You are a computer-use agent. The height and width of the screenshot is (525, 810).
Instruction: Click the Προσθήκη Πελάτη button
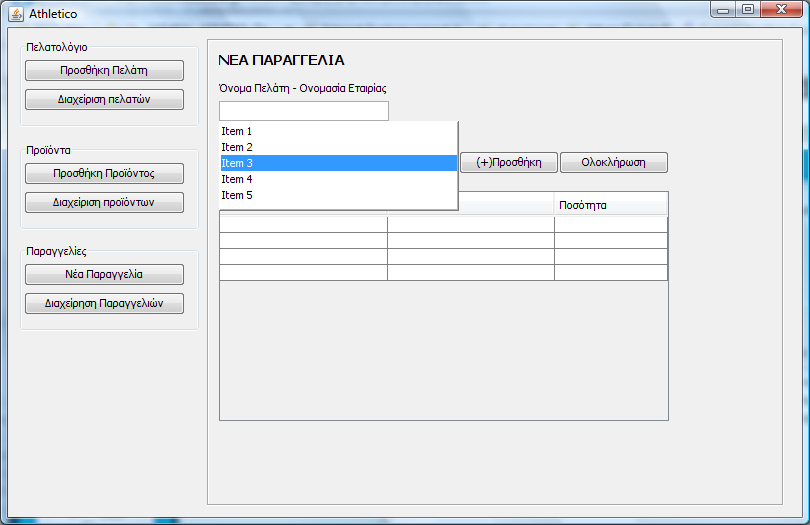pyautogui.click(x=104, y=71)
